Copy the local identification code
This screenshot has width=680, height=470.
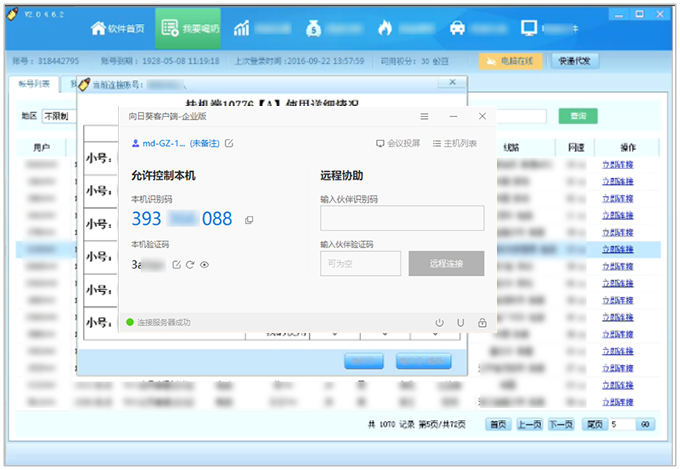250,220
